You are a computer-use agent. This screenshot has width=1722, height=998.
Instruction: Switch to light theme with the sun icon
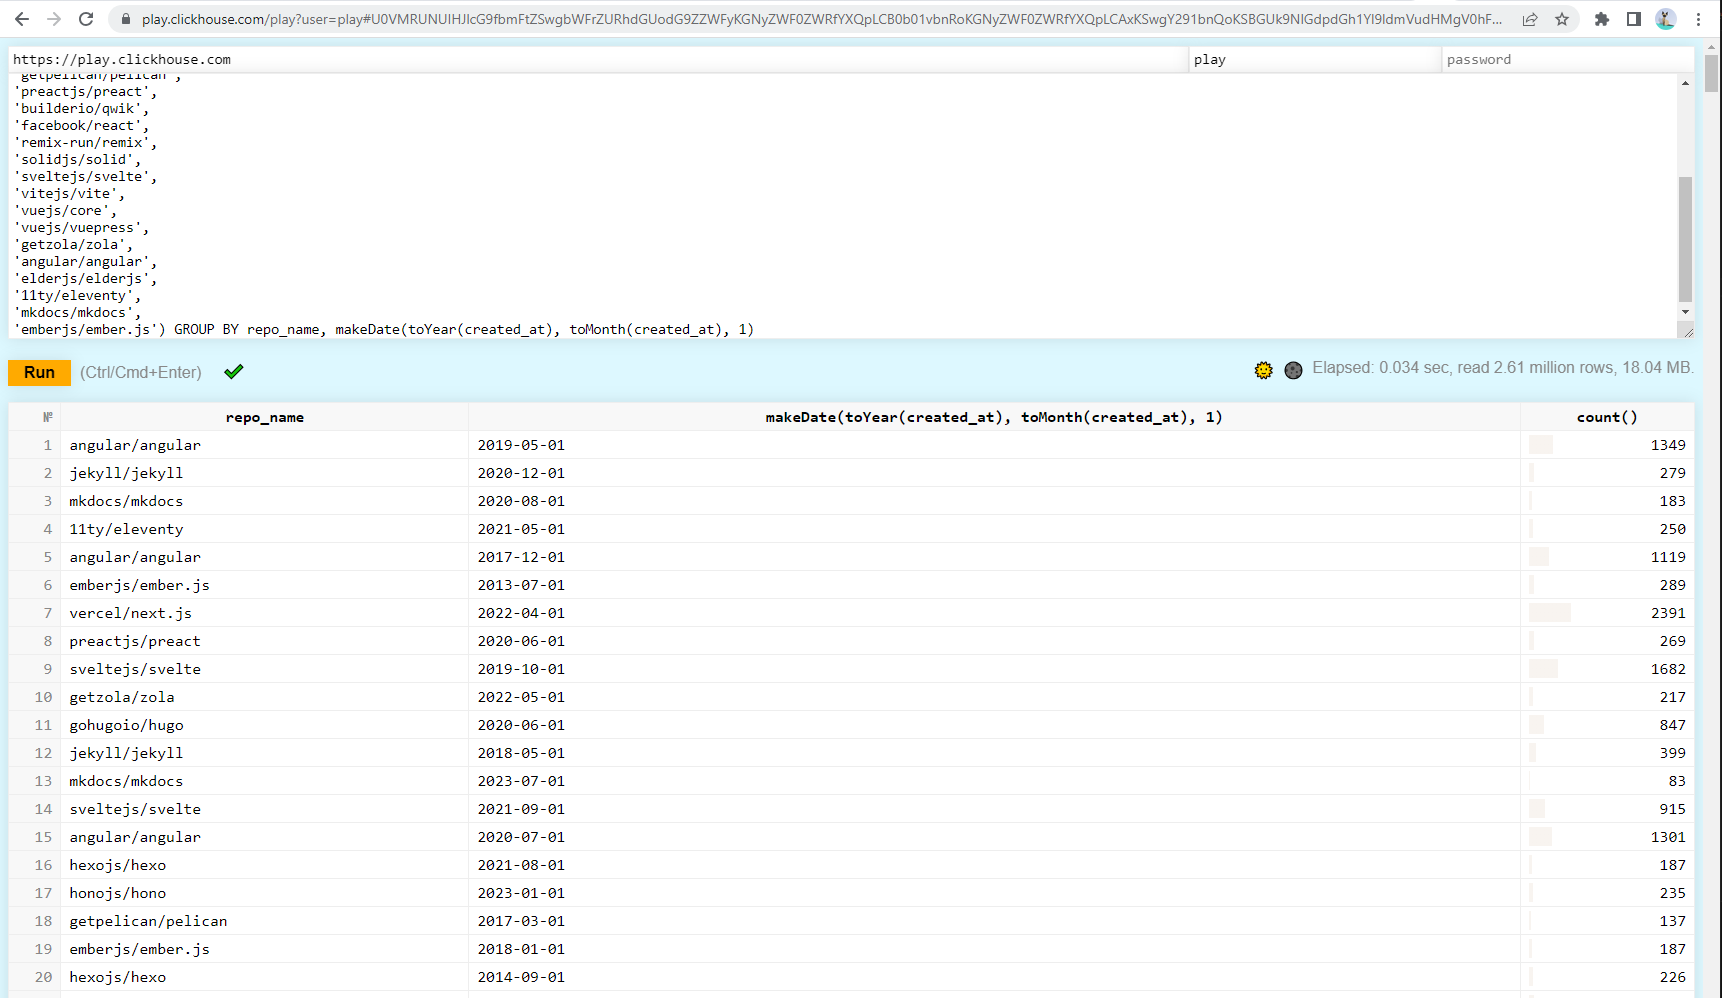[1264, 370]
